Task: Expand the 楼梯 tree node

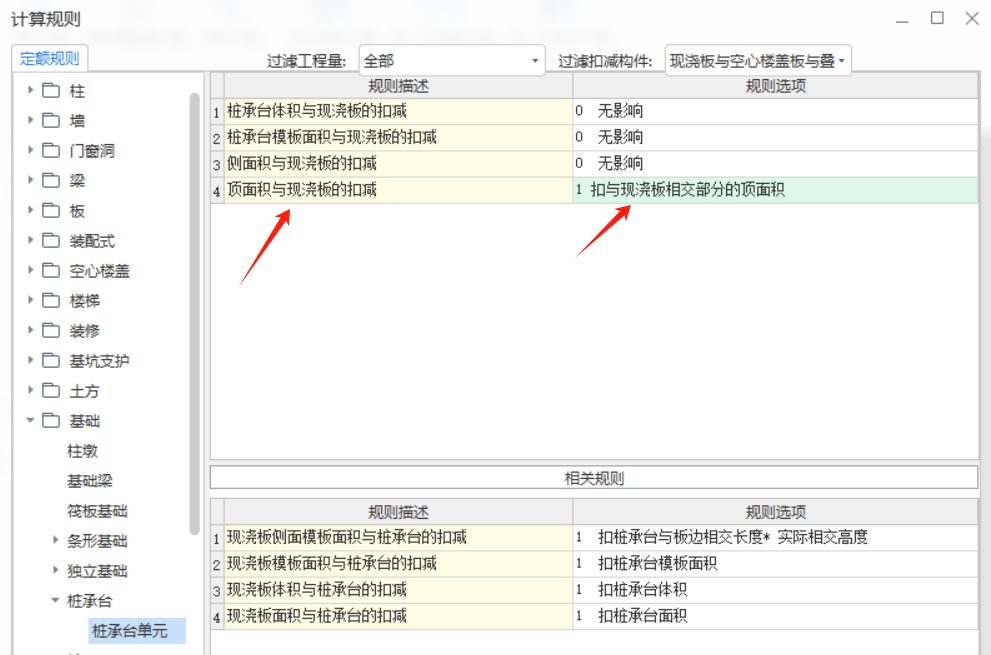Action: [30, 300]
